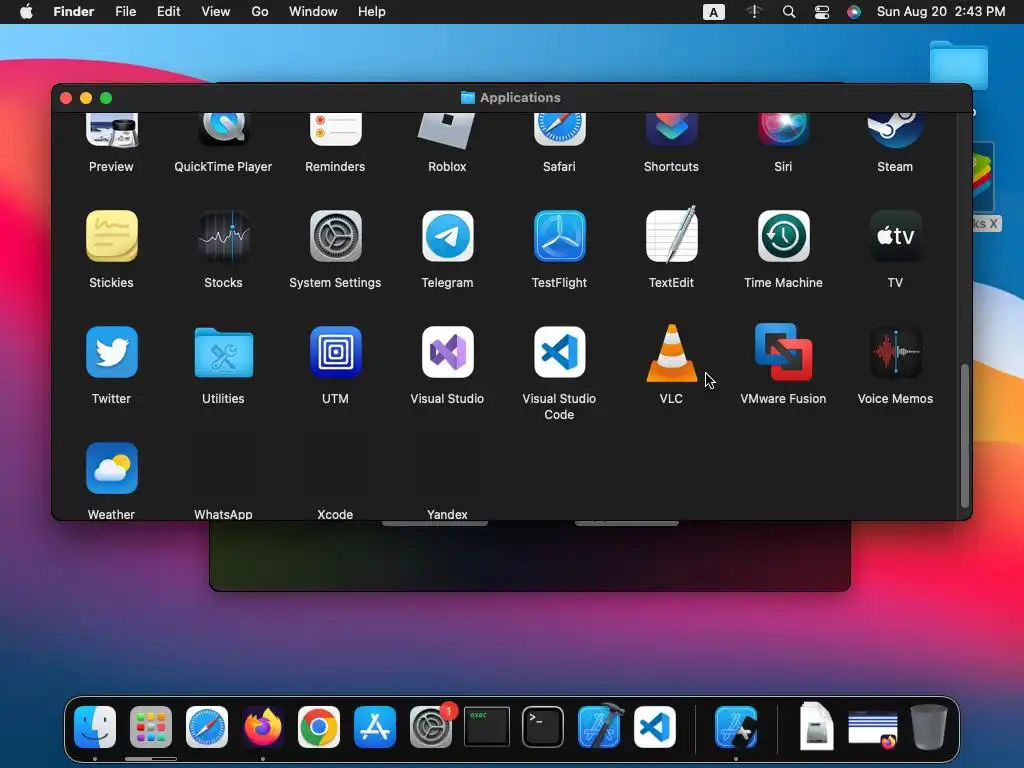The image size is (1024, 768).
Task: Select Visual Studio Code in Applications window
Action: pos(560,352)
